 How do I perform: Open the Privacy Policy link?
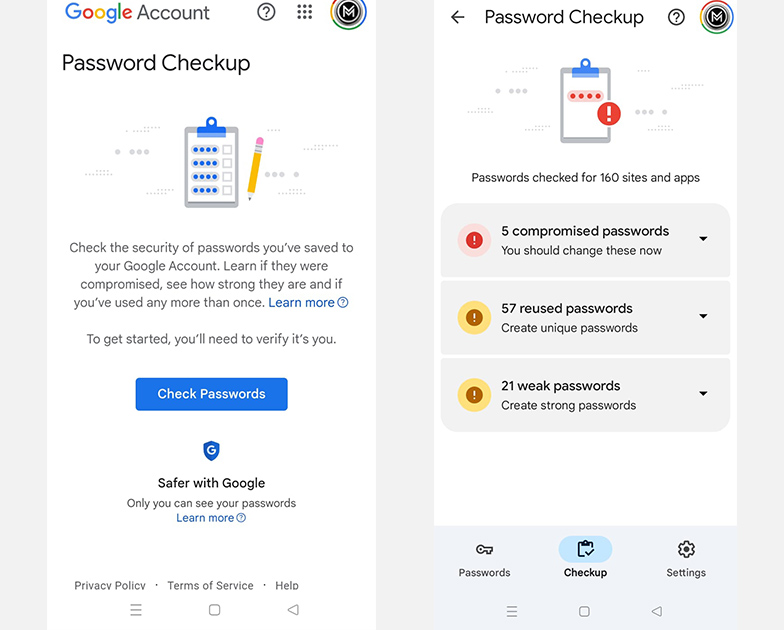110,585
